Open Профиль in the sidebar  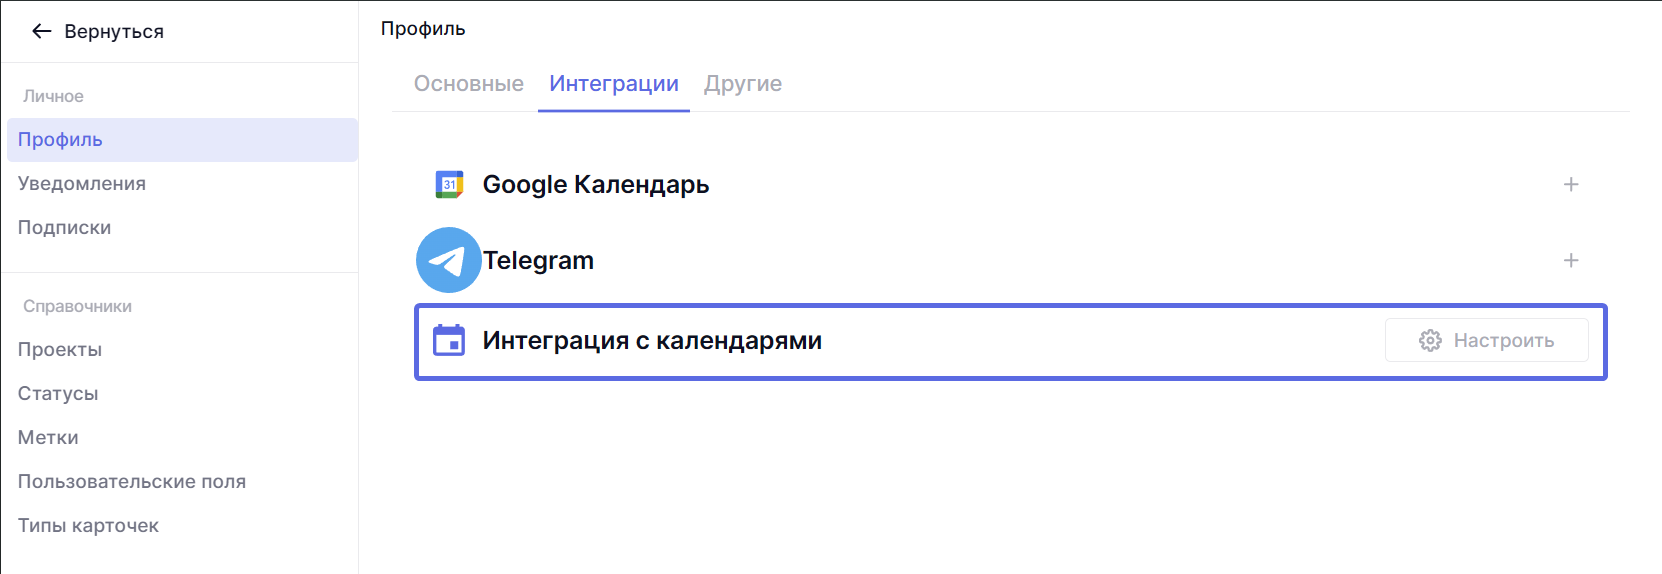(60, 140)
